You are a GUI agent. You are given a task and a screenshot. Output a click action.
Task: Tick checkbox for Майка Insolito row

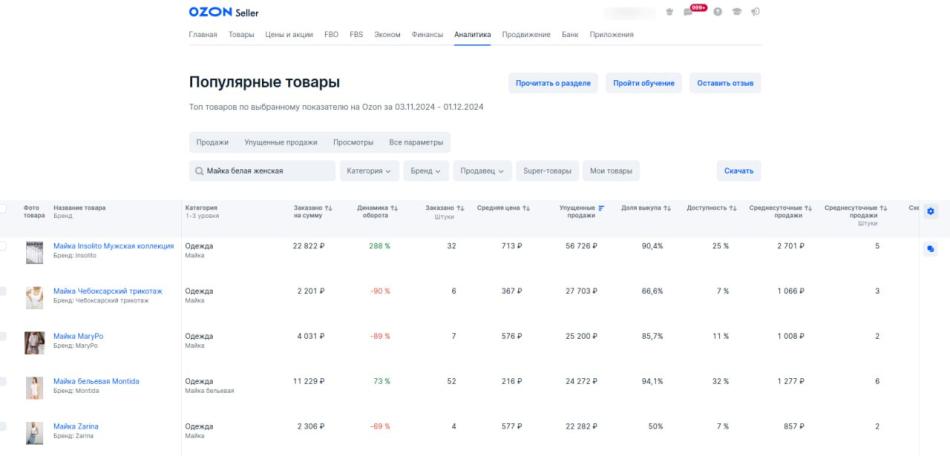pyautogui.click(x=3, y=246)
